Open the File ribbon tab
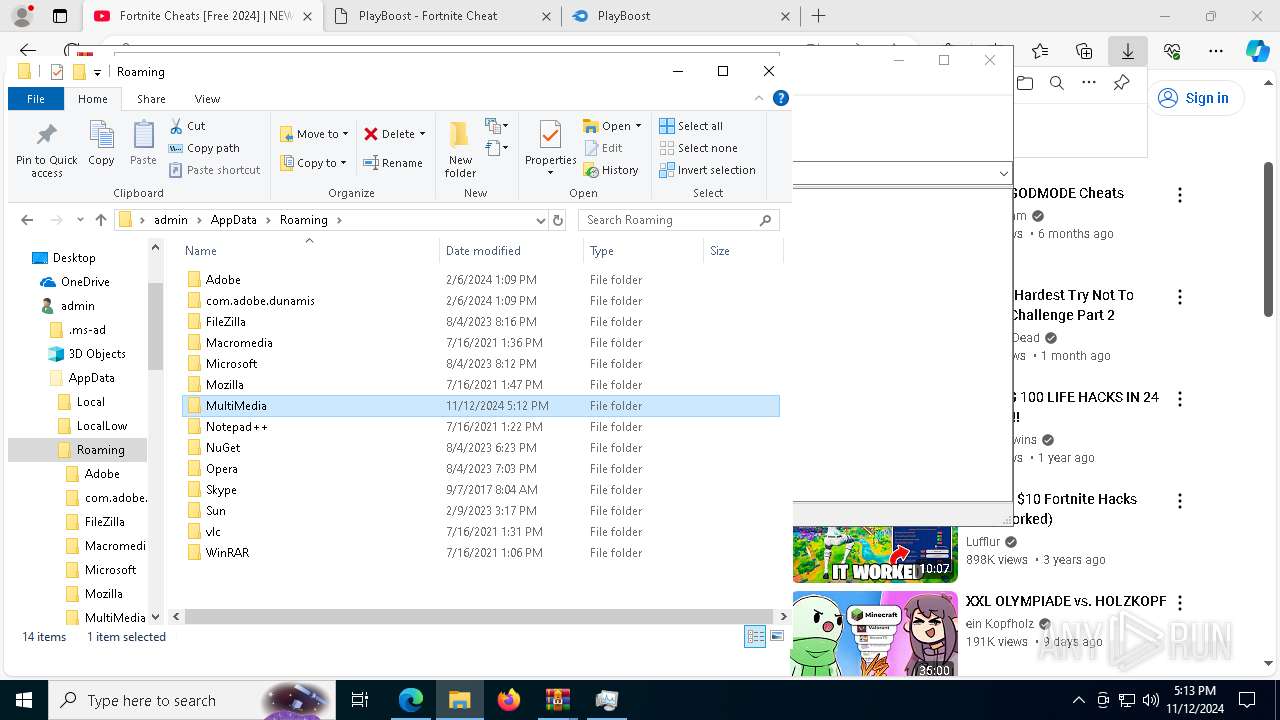The image size is (1280, 720). tap(36, 99)
